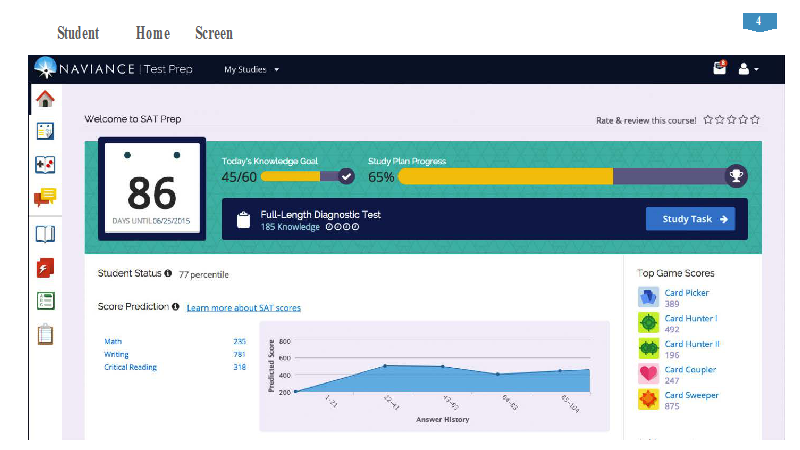Click the knowledge goal checkmark icon
Screen dimensions: 800x450
[346, 177]
